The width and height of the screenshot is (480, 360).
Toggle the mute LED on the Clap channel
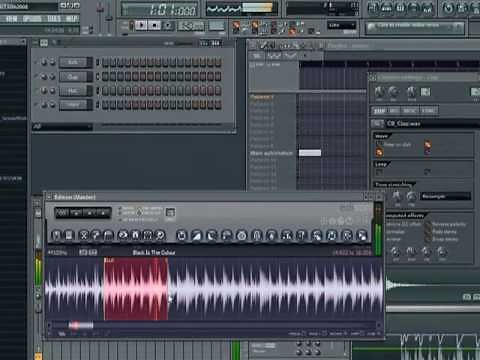click(36, 77)
